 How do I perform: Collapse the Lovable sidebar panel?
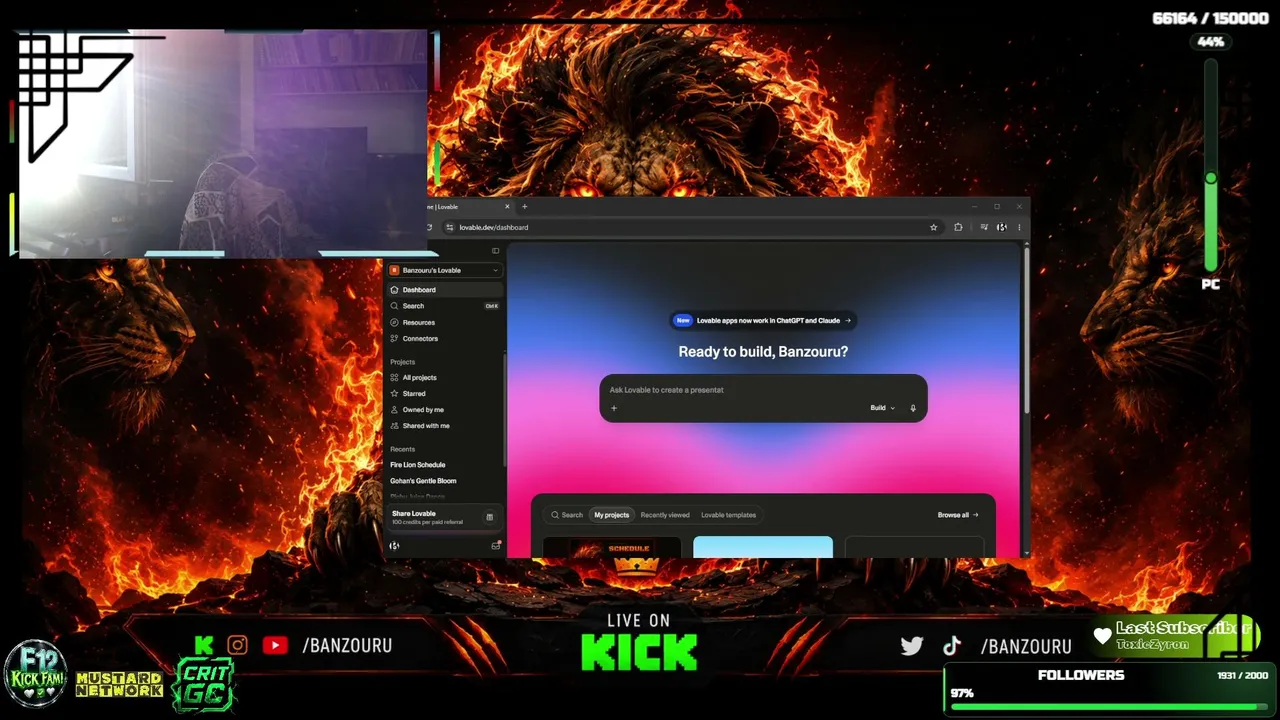coord(495,251)
